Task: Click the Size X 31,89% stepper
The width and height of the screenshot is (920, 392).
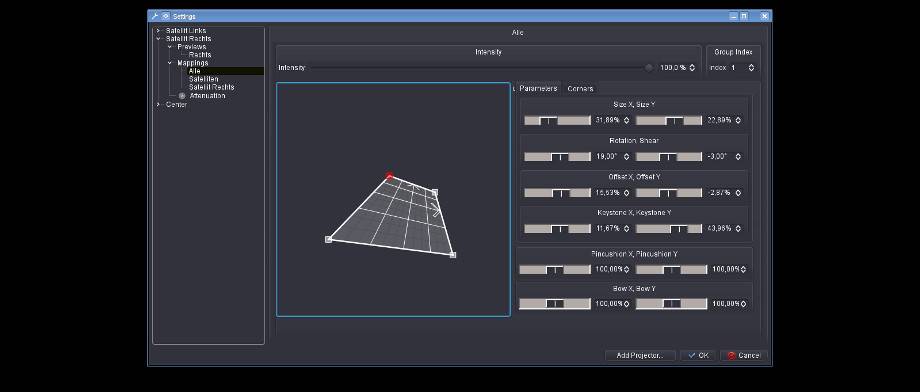Action: (626, 120)
